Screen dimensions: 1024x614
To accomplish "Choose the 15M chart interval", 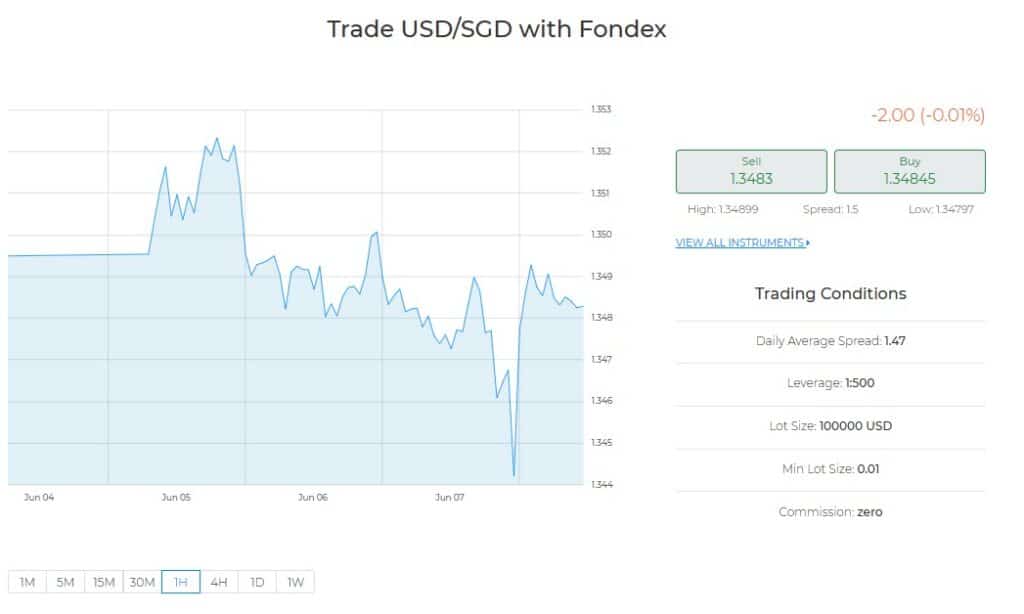I will click(x=104, y=582).
